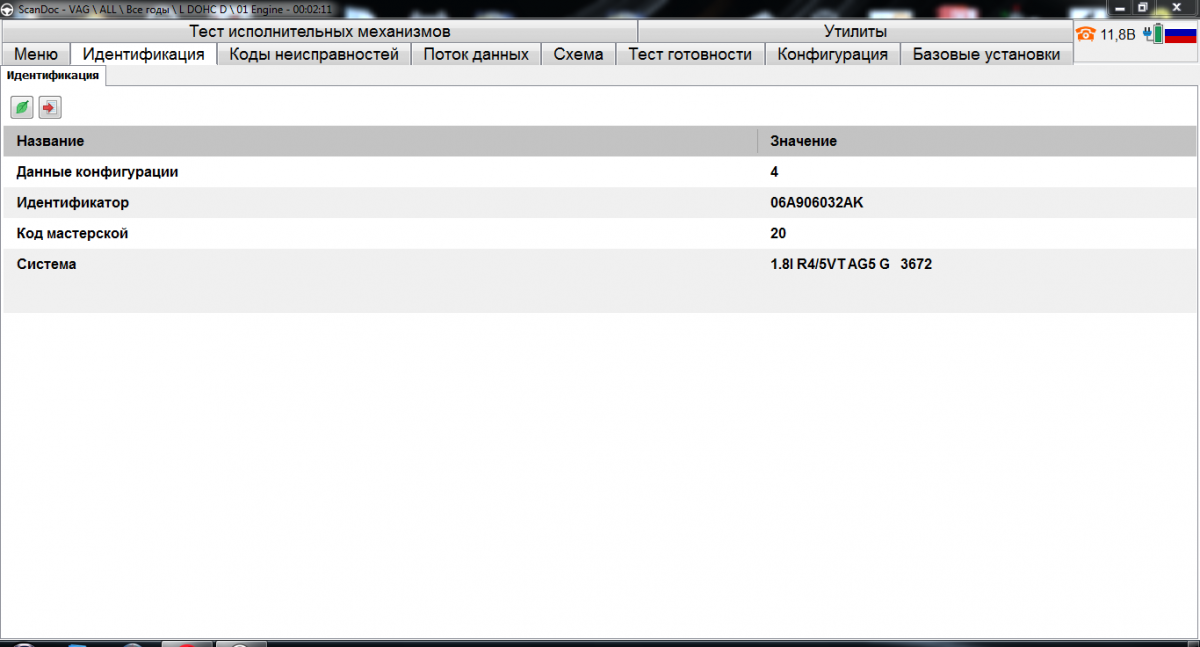1200x647 pixels.
Task: Click the workshop code value 20
Action: tap(778, 233)
